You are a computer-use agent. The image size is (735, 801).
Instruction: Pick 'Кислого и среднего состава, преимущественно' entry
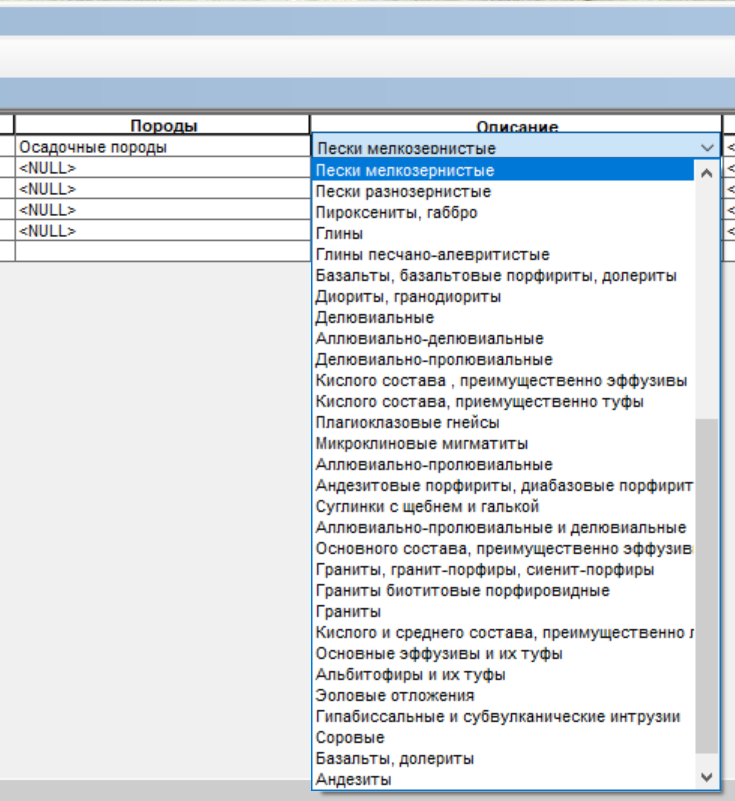[503, 632]
